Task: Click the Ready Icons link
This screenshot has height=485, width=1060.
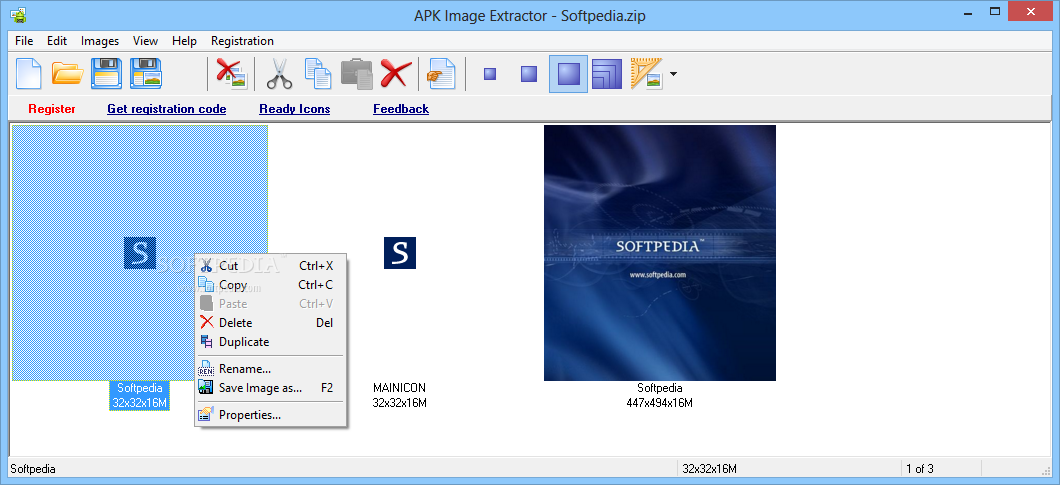Action: tap(295, 109)
